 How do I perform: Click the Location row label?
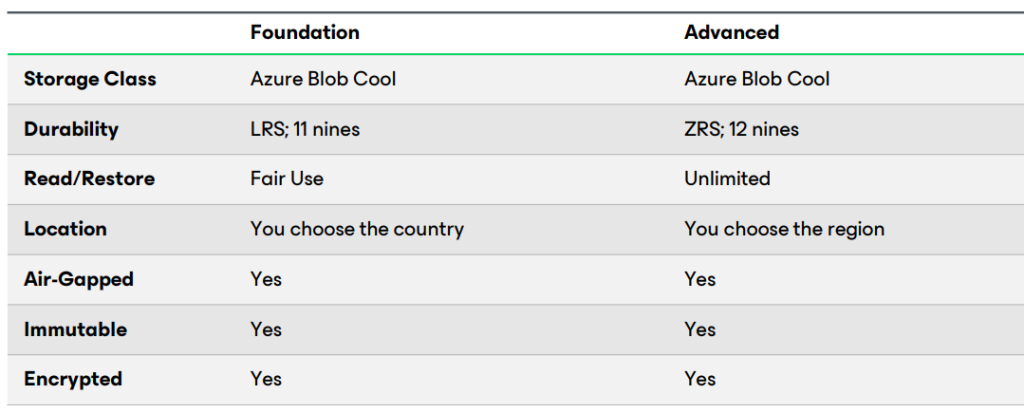pyautogui.click(x=65, y=229)
